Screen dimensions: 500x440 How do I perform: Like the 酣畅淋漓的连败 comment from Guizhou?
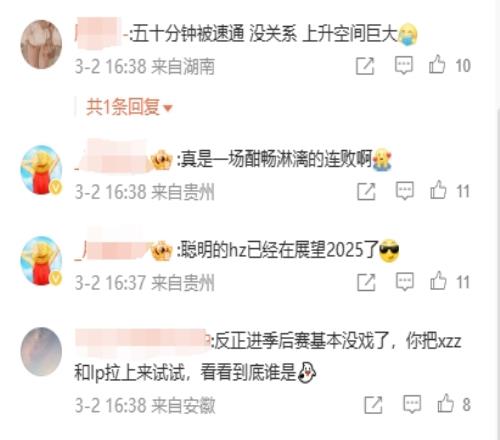[x=438, y=190]
